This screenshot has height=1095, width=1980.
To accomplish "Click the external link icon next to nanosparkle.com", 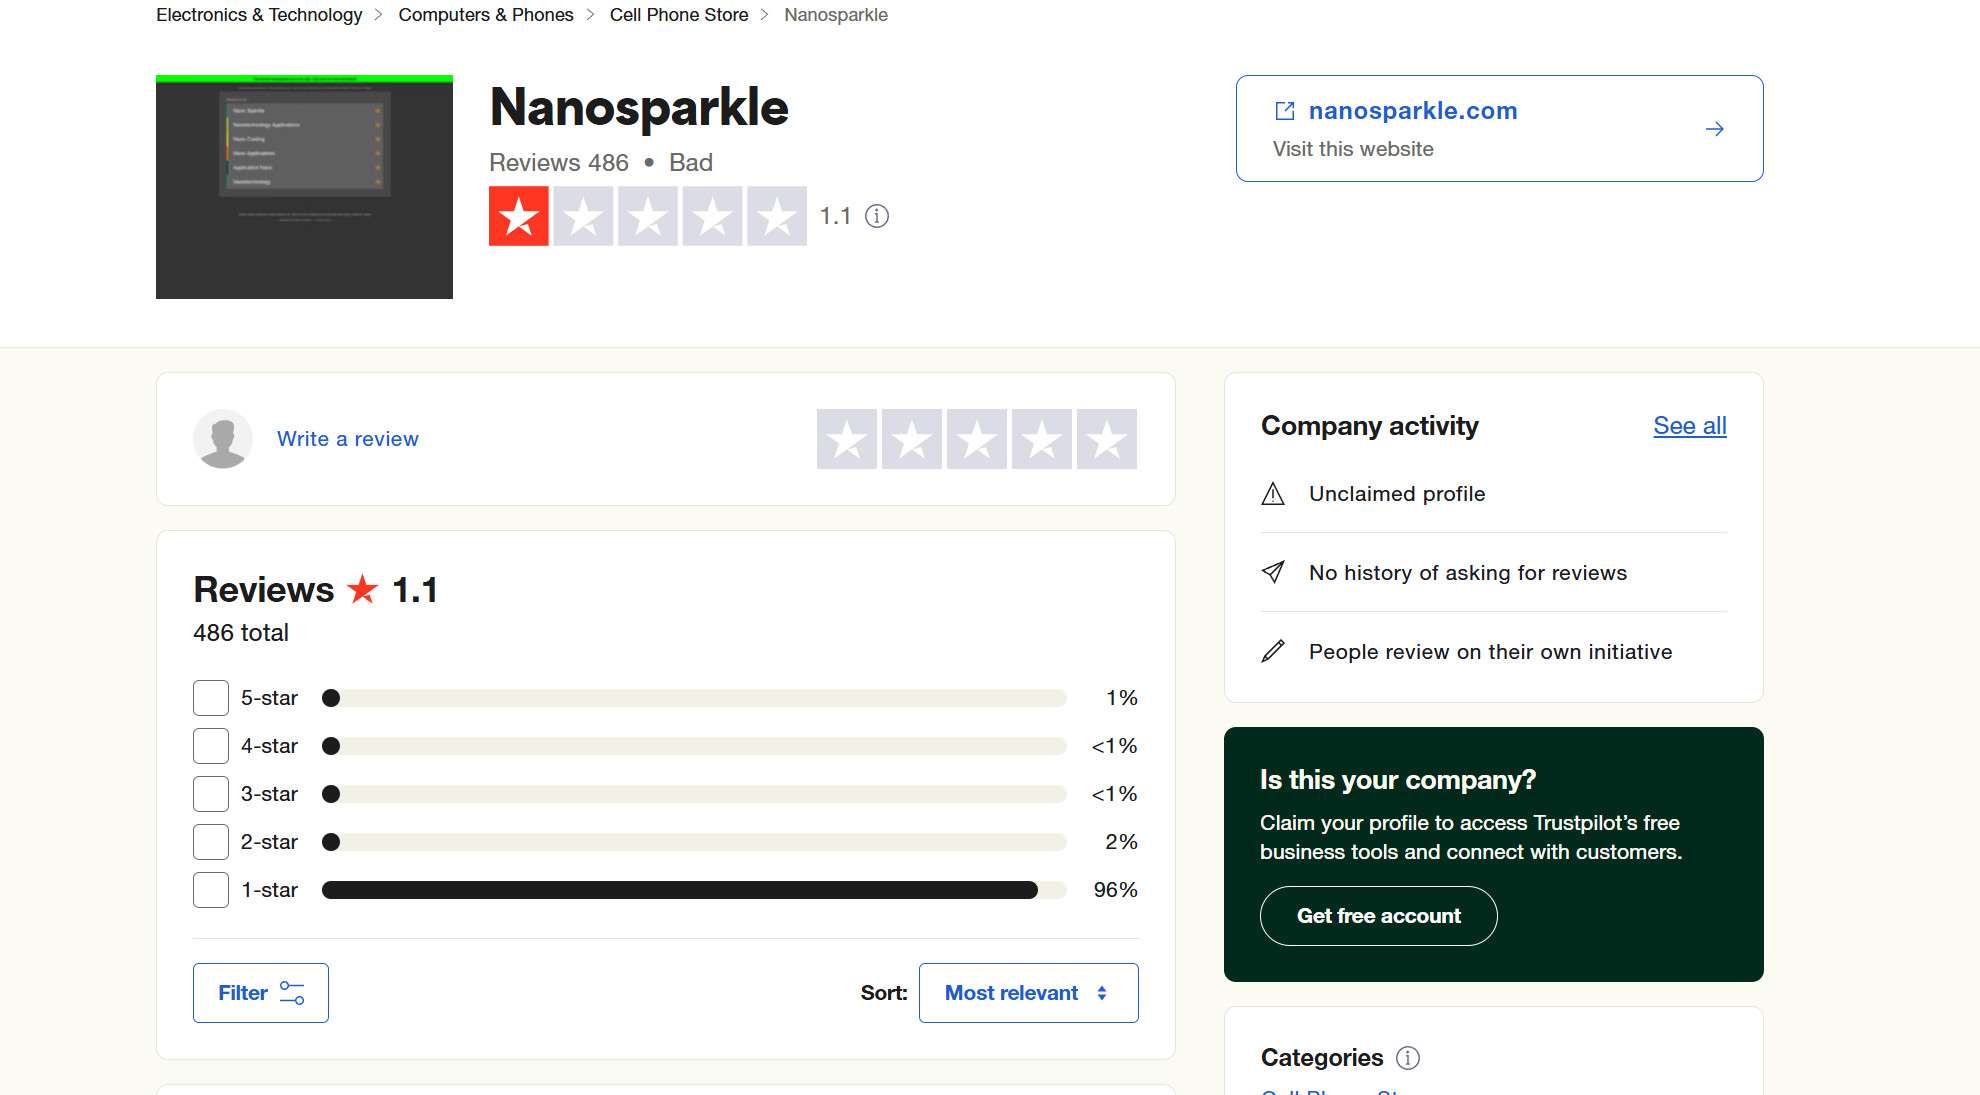I will [x=1284, y=111].
